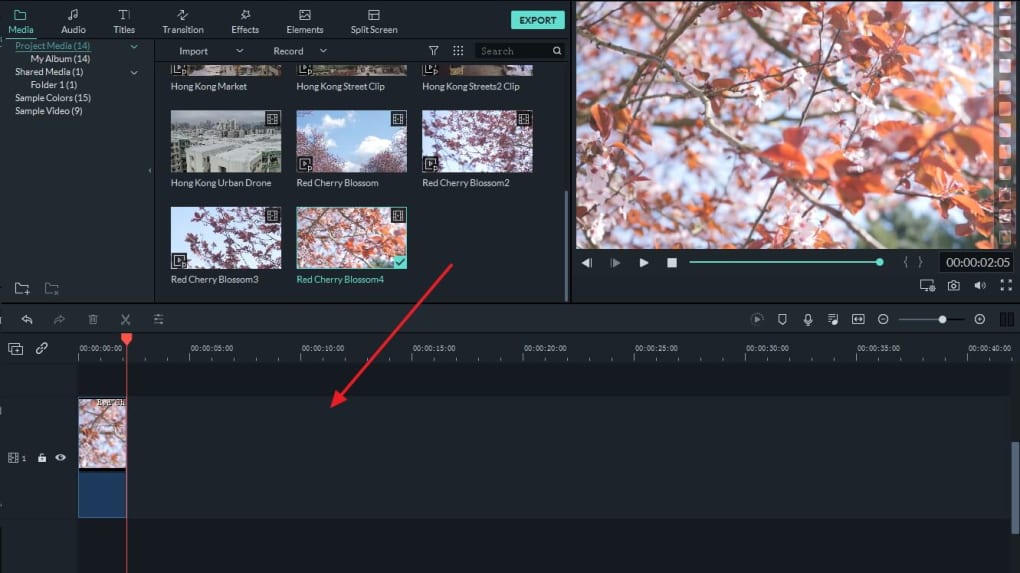The height and width of the screenshot is (573, 1020).
Task: Mute preview using the volume speaker icon
Action: click(x=980, y=286)
